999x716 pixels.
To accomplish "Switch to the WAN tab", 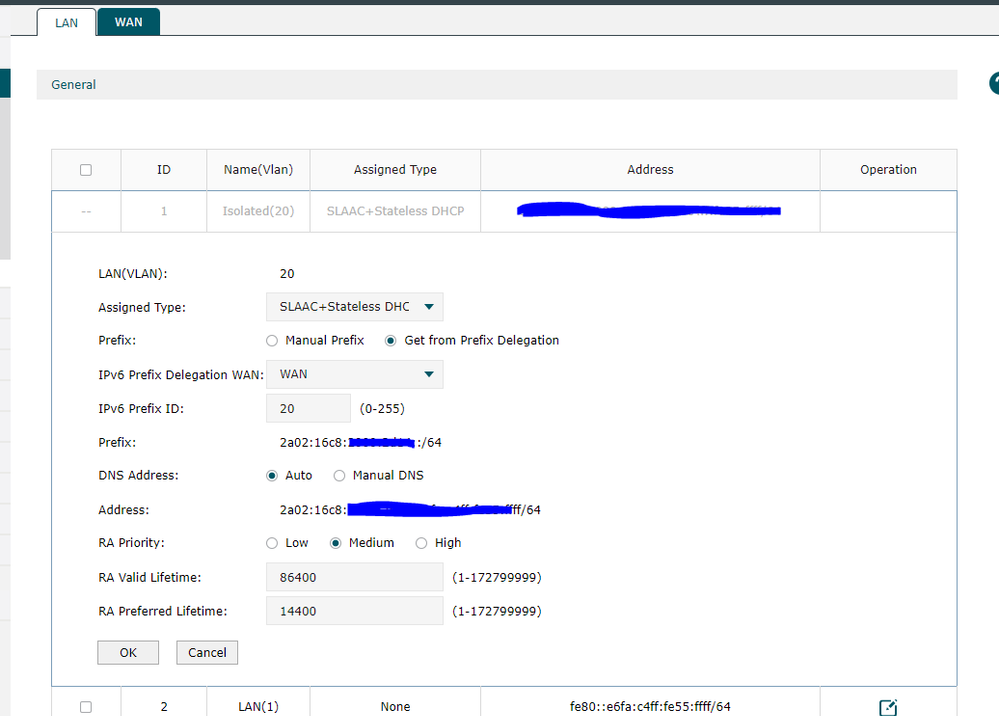I will (x=128, y=22).
